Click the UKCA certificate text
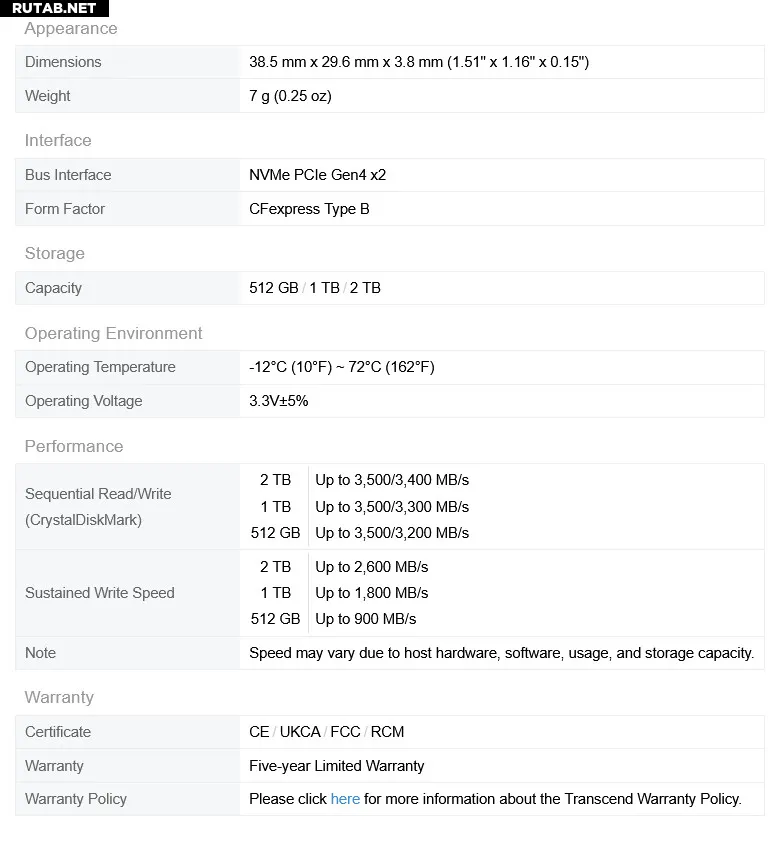 (x=300, y=732)
